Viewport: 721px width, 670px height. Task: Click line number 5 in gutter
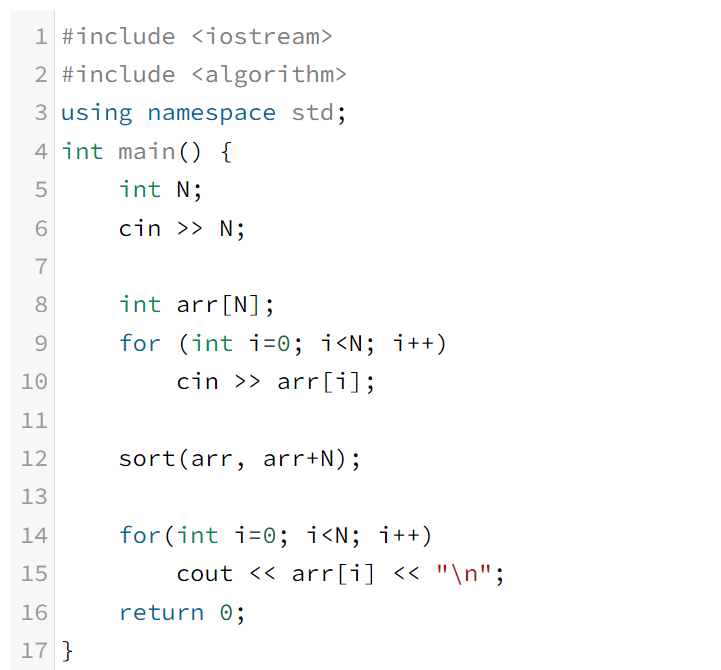(x=41, y=190)
